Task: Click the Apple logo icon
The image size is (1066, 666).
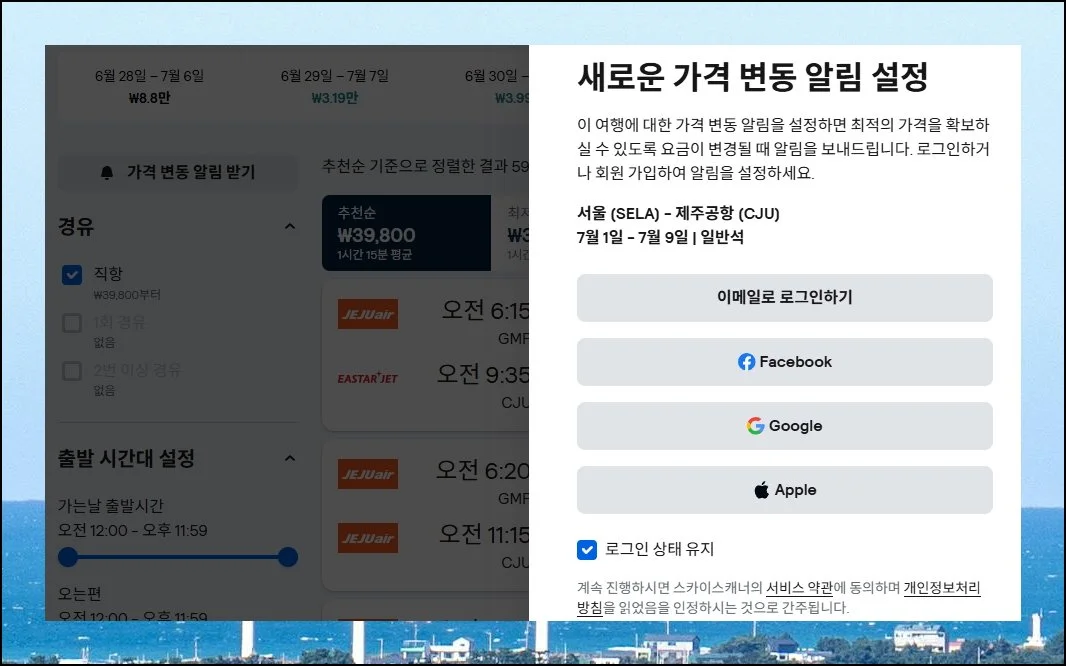Action: pos(762,490)
